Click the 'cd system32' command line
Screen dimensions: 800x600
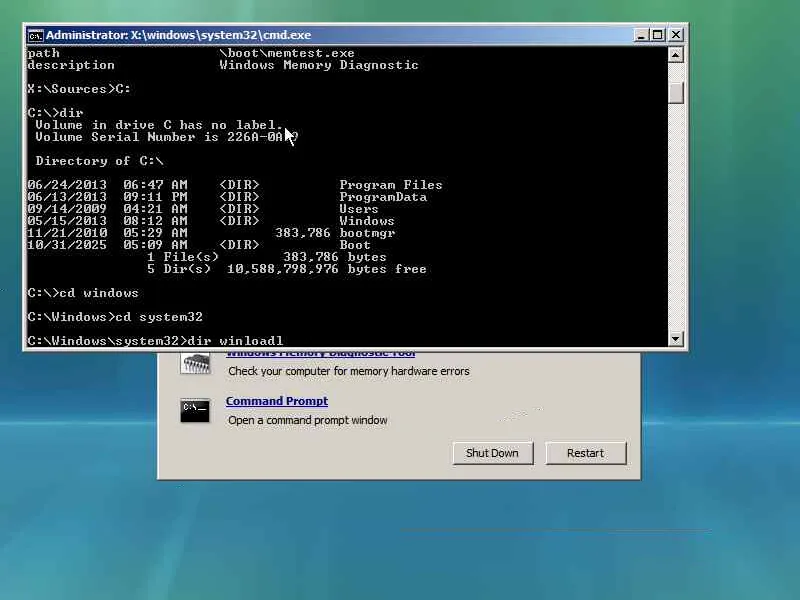[115, 317]
